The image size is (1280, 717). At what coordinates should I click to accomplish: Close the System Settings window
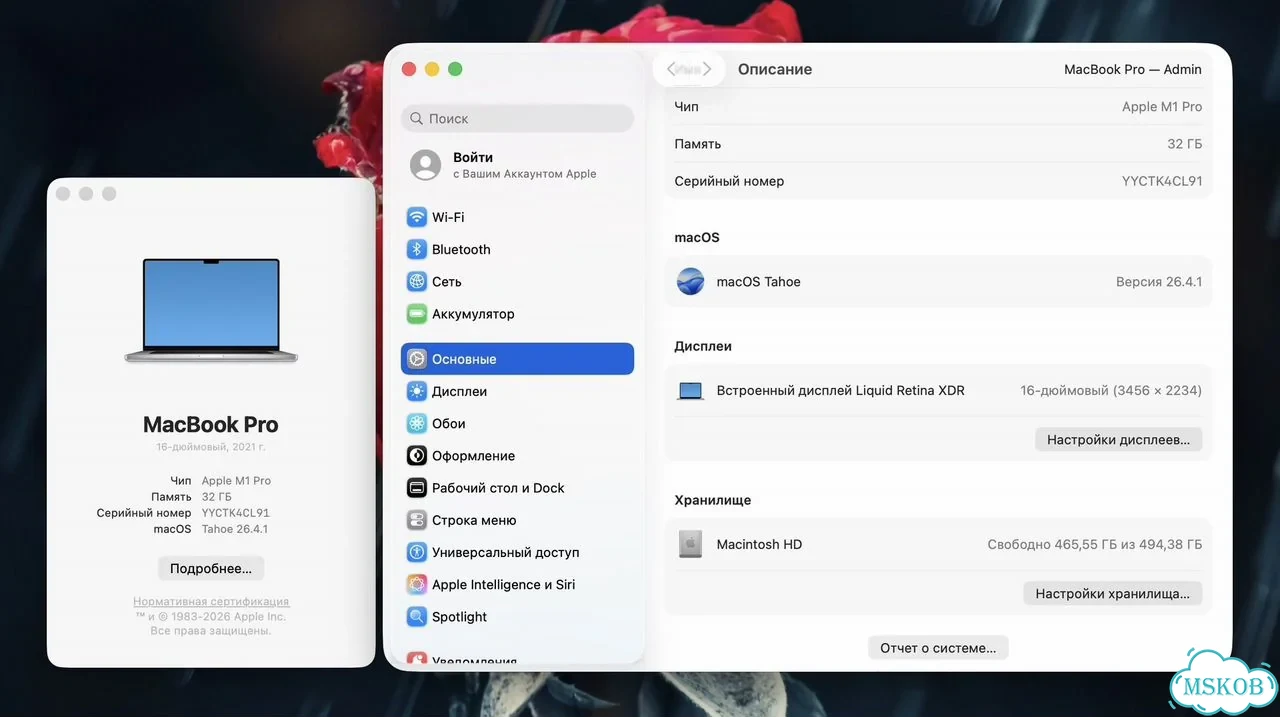point(408,69)
